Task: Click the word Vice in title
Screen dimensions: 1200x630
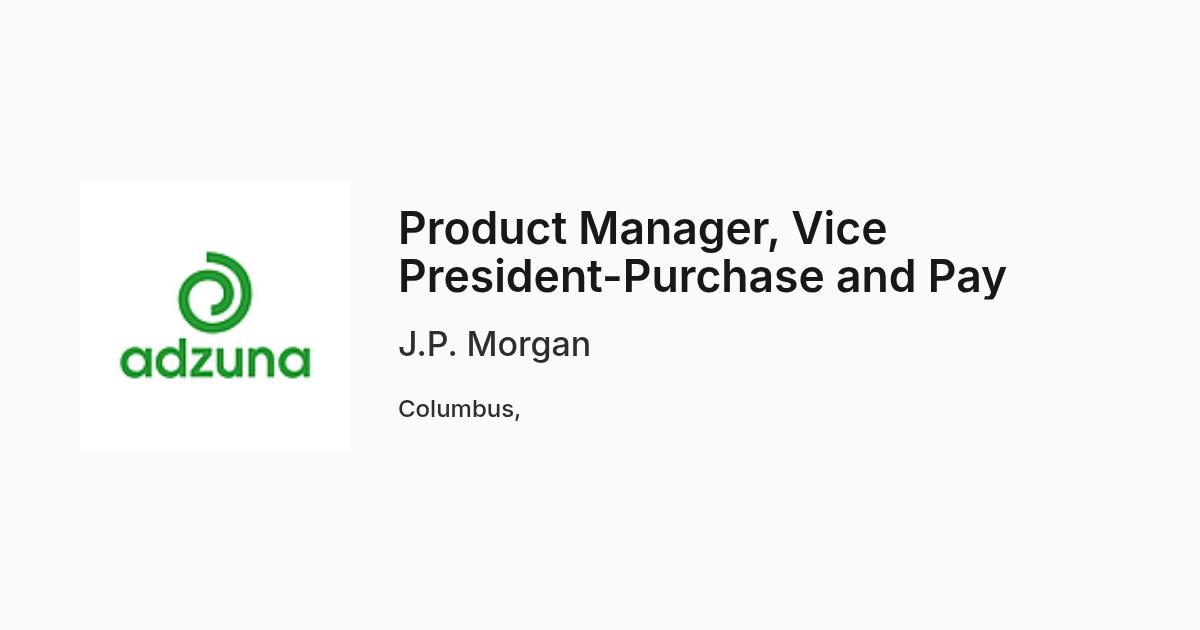Action: (840, 229)
